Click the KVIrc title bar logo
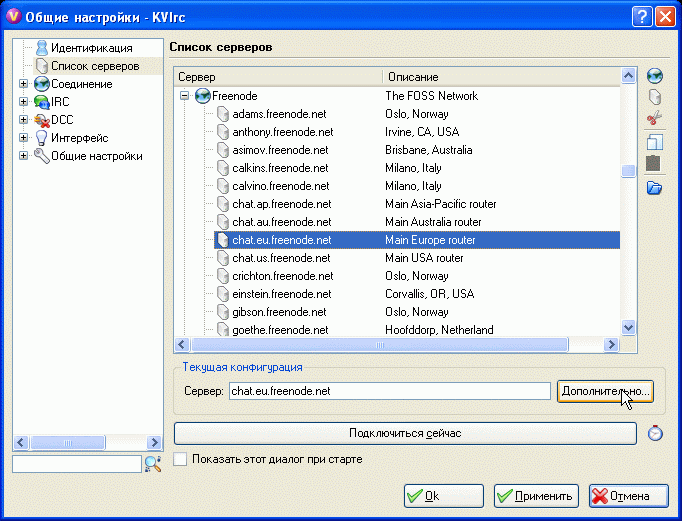 (14, 17)
